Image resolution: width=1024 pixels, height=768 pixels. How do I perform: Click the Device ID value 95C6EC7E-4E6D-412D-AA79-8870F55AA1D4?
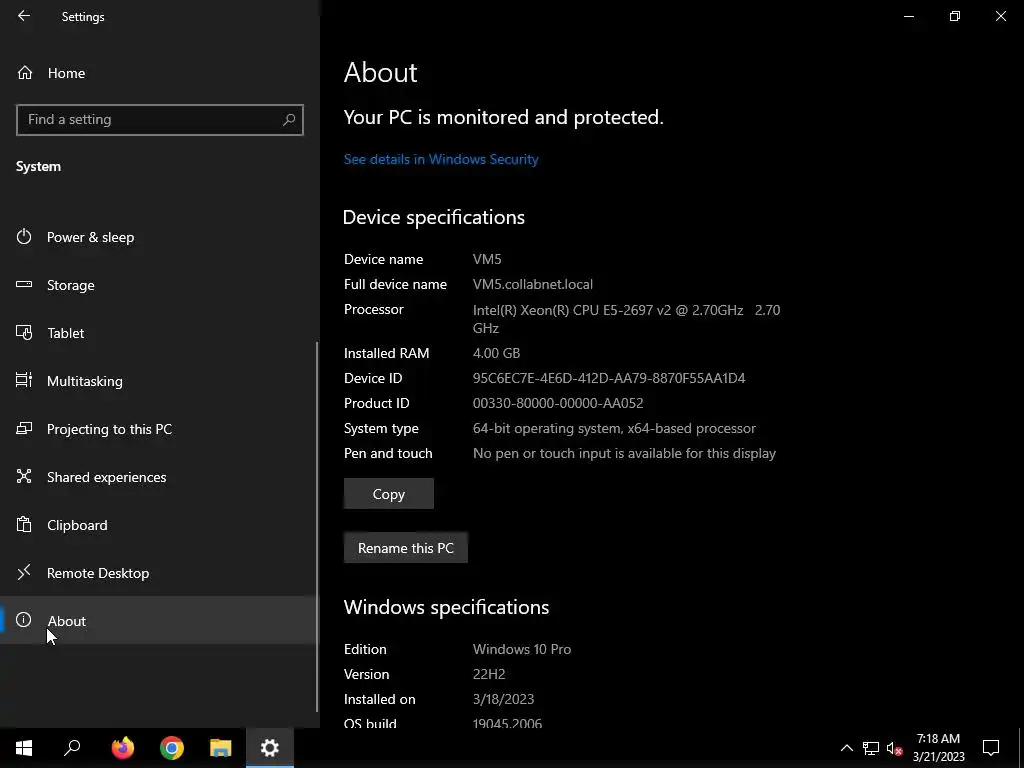(x=609, y=378)
